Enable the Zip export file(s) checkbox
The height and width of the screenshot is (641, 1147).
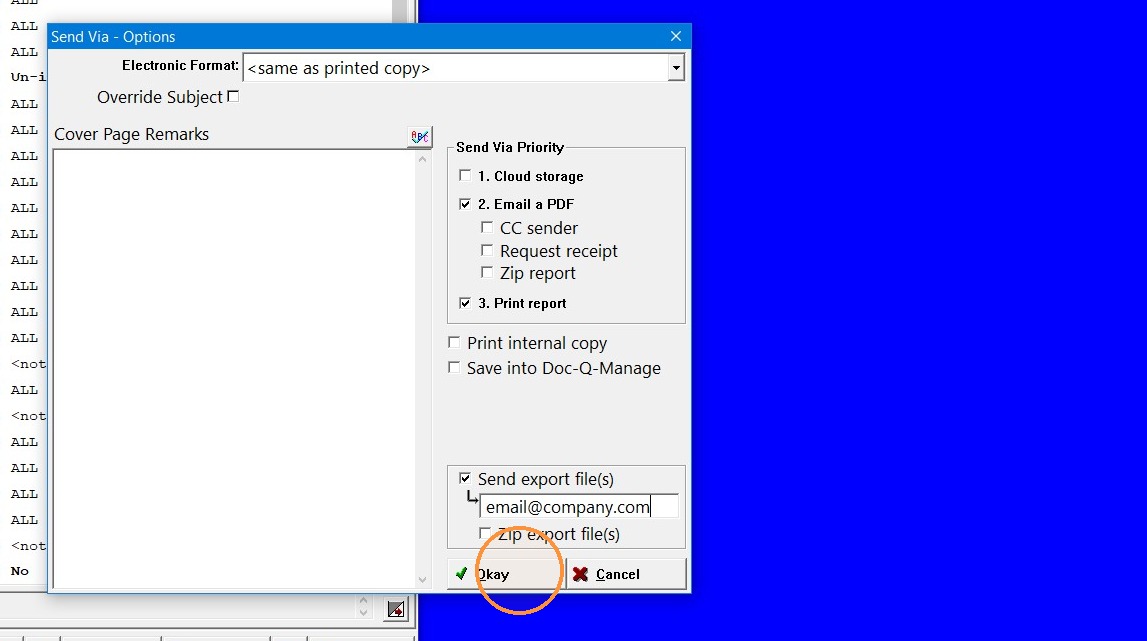click(x=485, y=533)
